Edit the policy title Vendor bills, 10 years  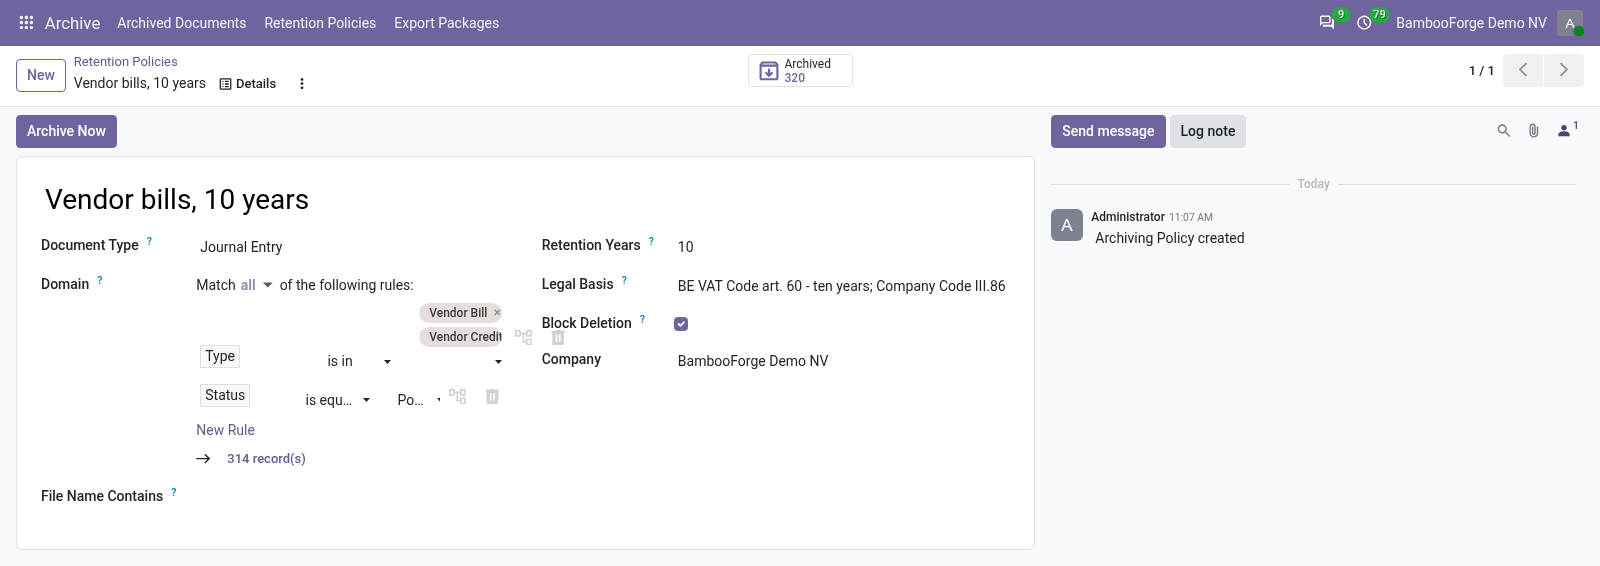(x=177, y=199)
